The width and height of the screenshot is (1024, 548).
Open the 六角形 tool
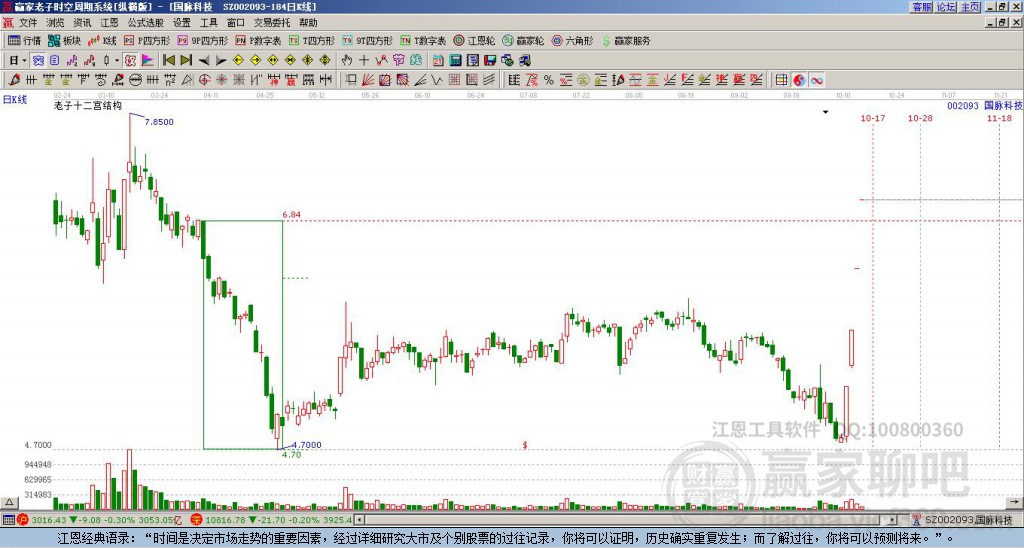tap(572, 40)
